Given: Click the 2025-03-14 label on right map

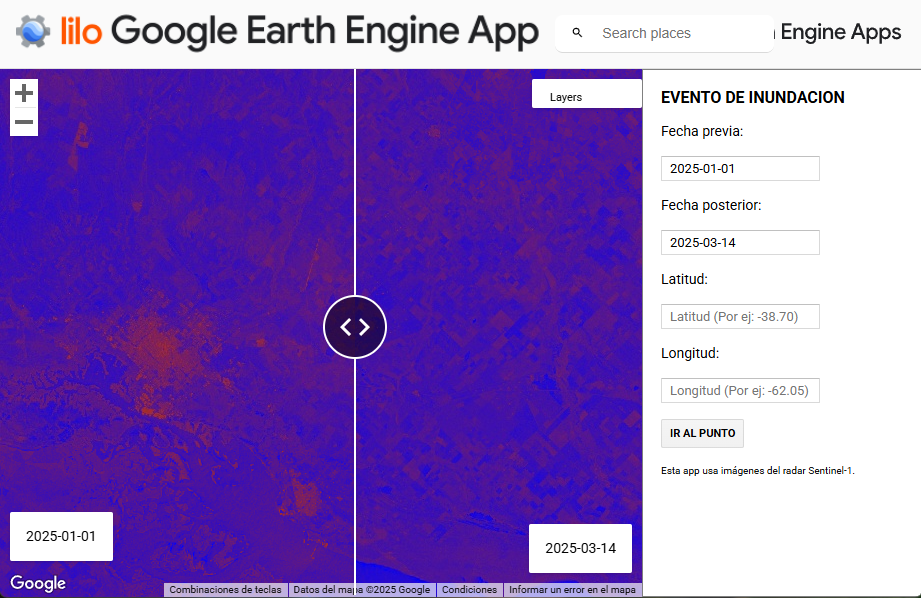Looking at the screenshot, I should click(x=580, y=548).
